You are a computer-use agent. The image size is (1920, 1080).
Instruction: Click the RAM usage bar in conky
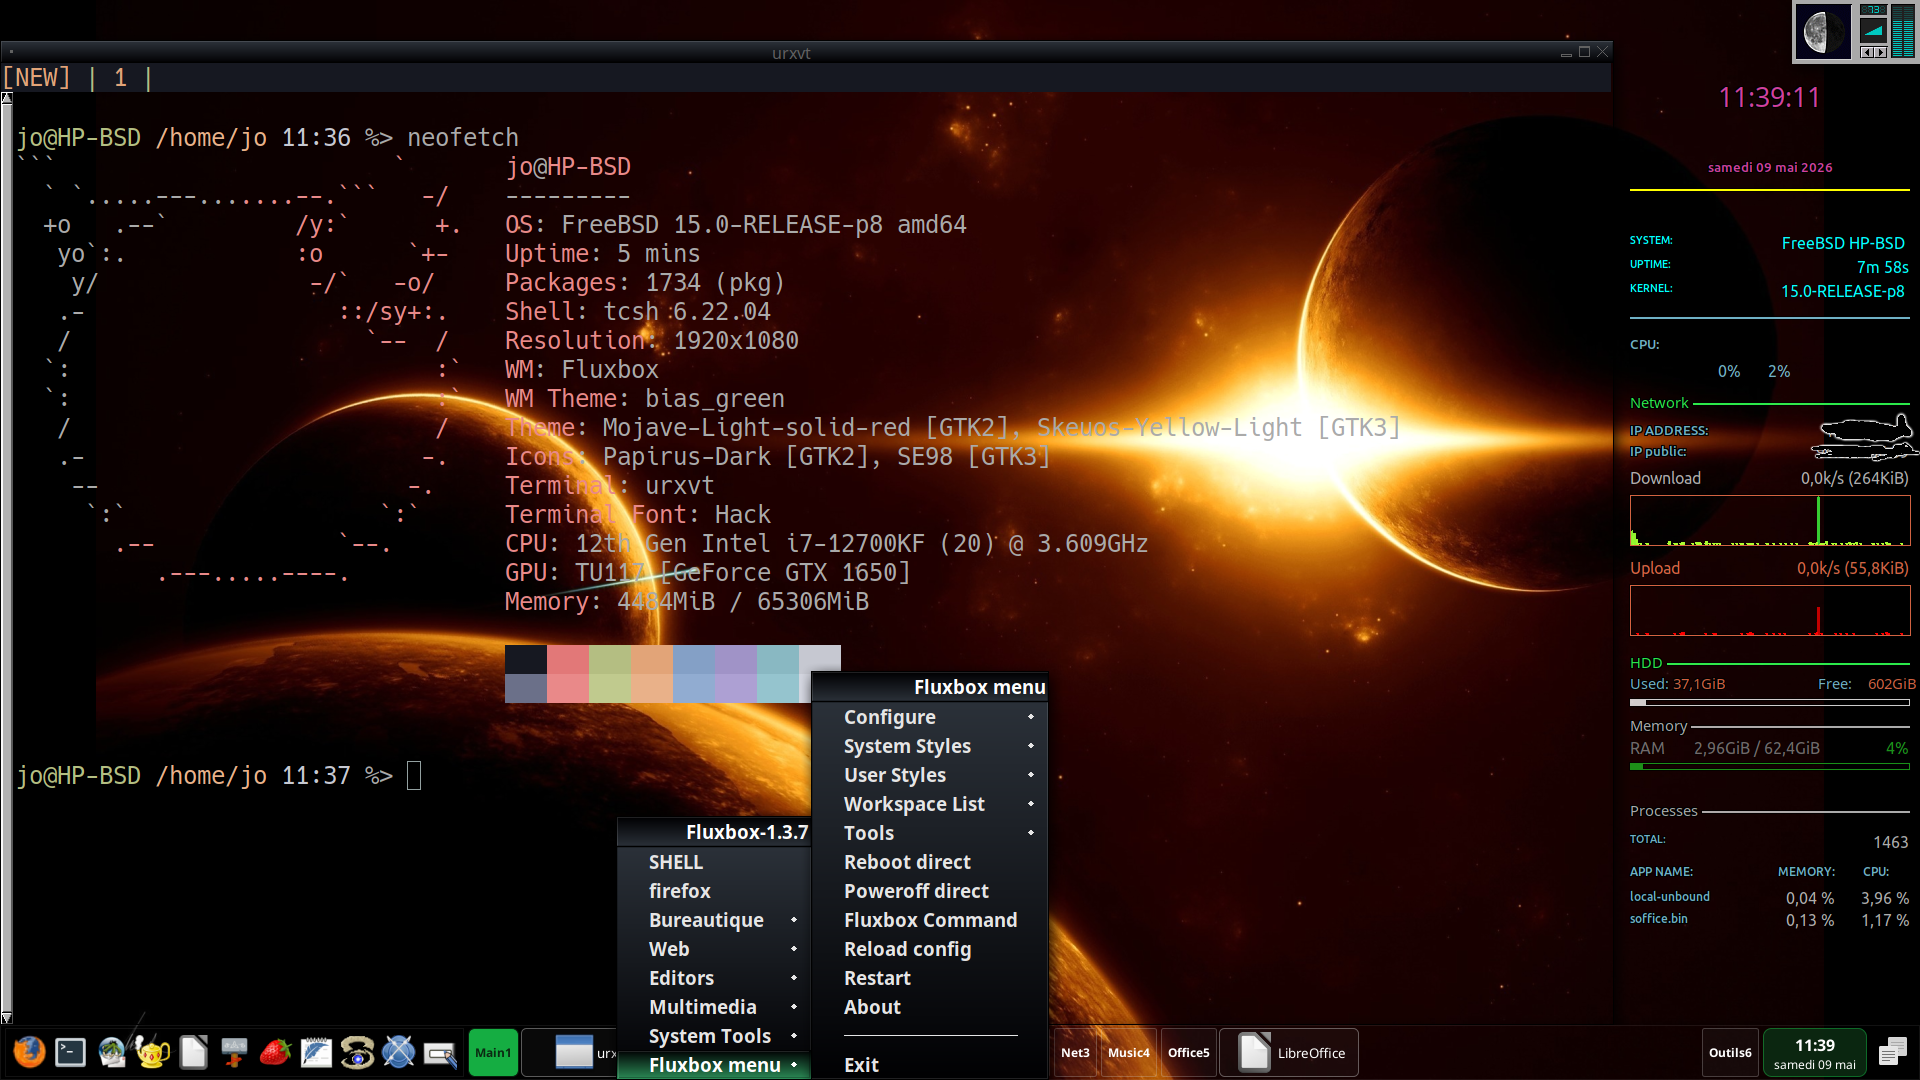(x=1770, y=766)
